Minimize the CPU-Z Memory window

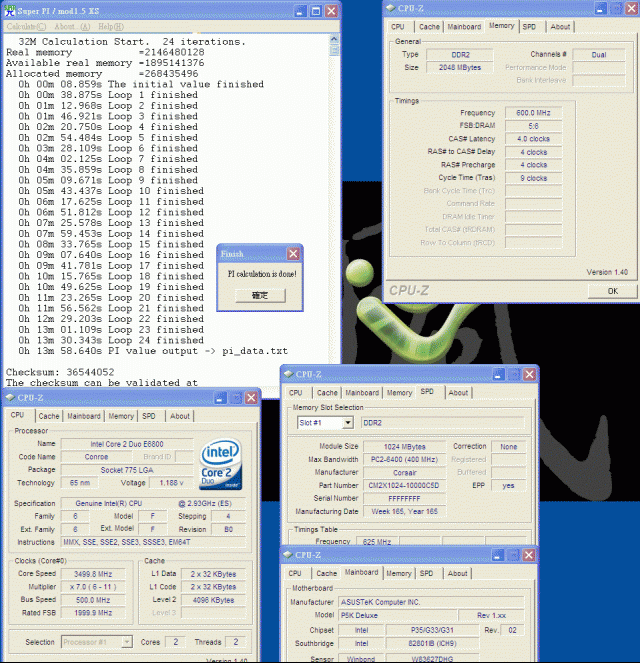click(x=601, y=8)
